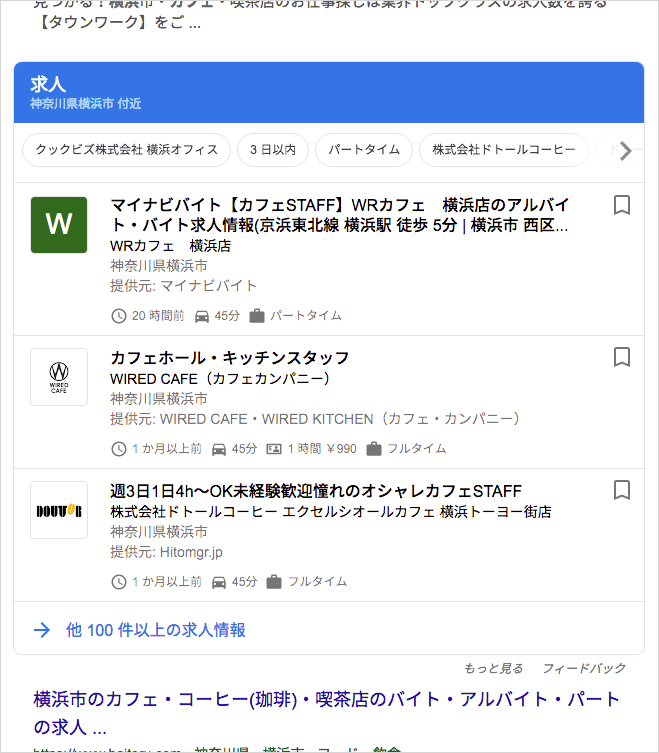Click the フィードバック link
The height and width of the screenshot is (753, 659).
click(x=584, y=668)
